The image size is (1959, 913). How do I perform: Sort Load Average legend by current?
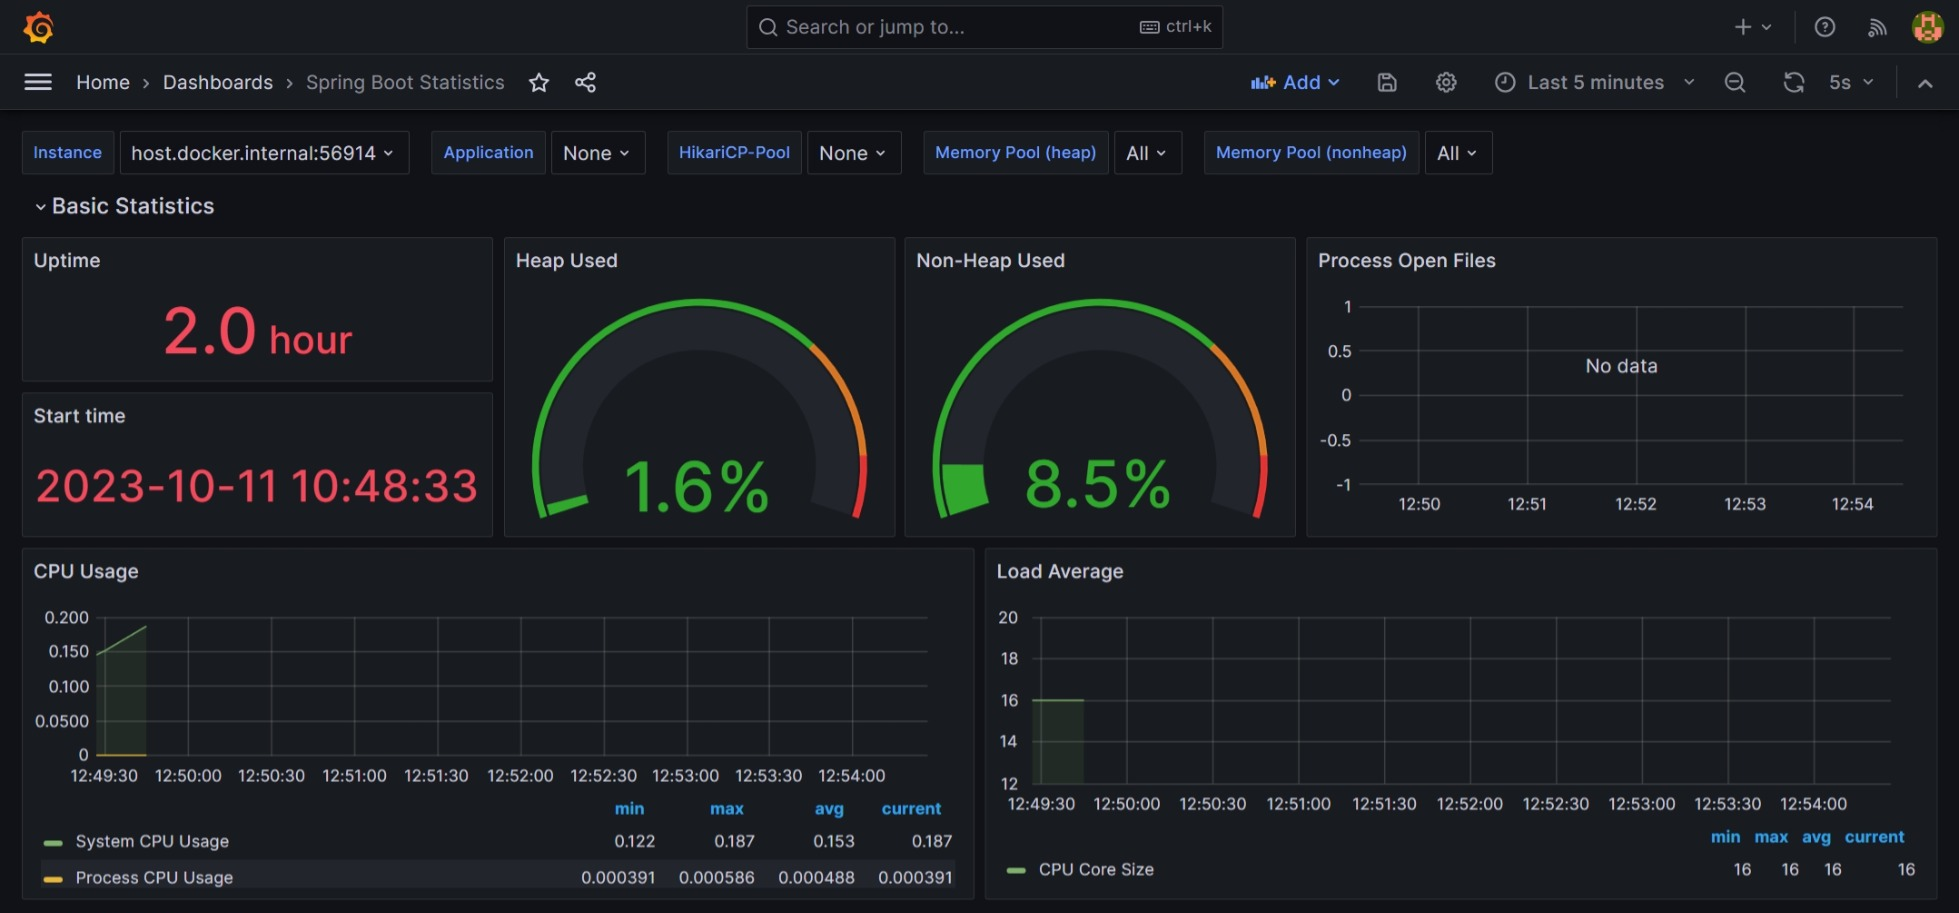[1874, 837]
